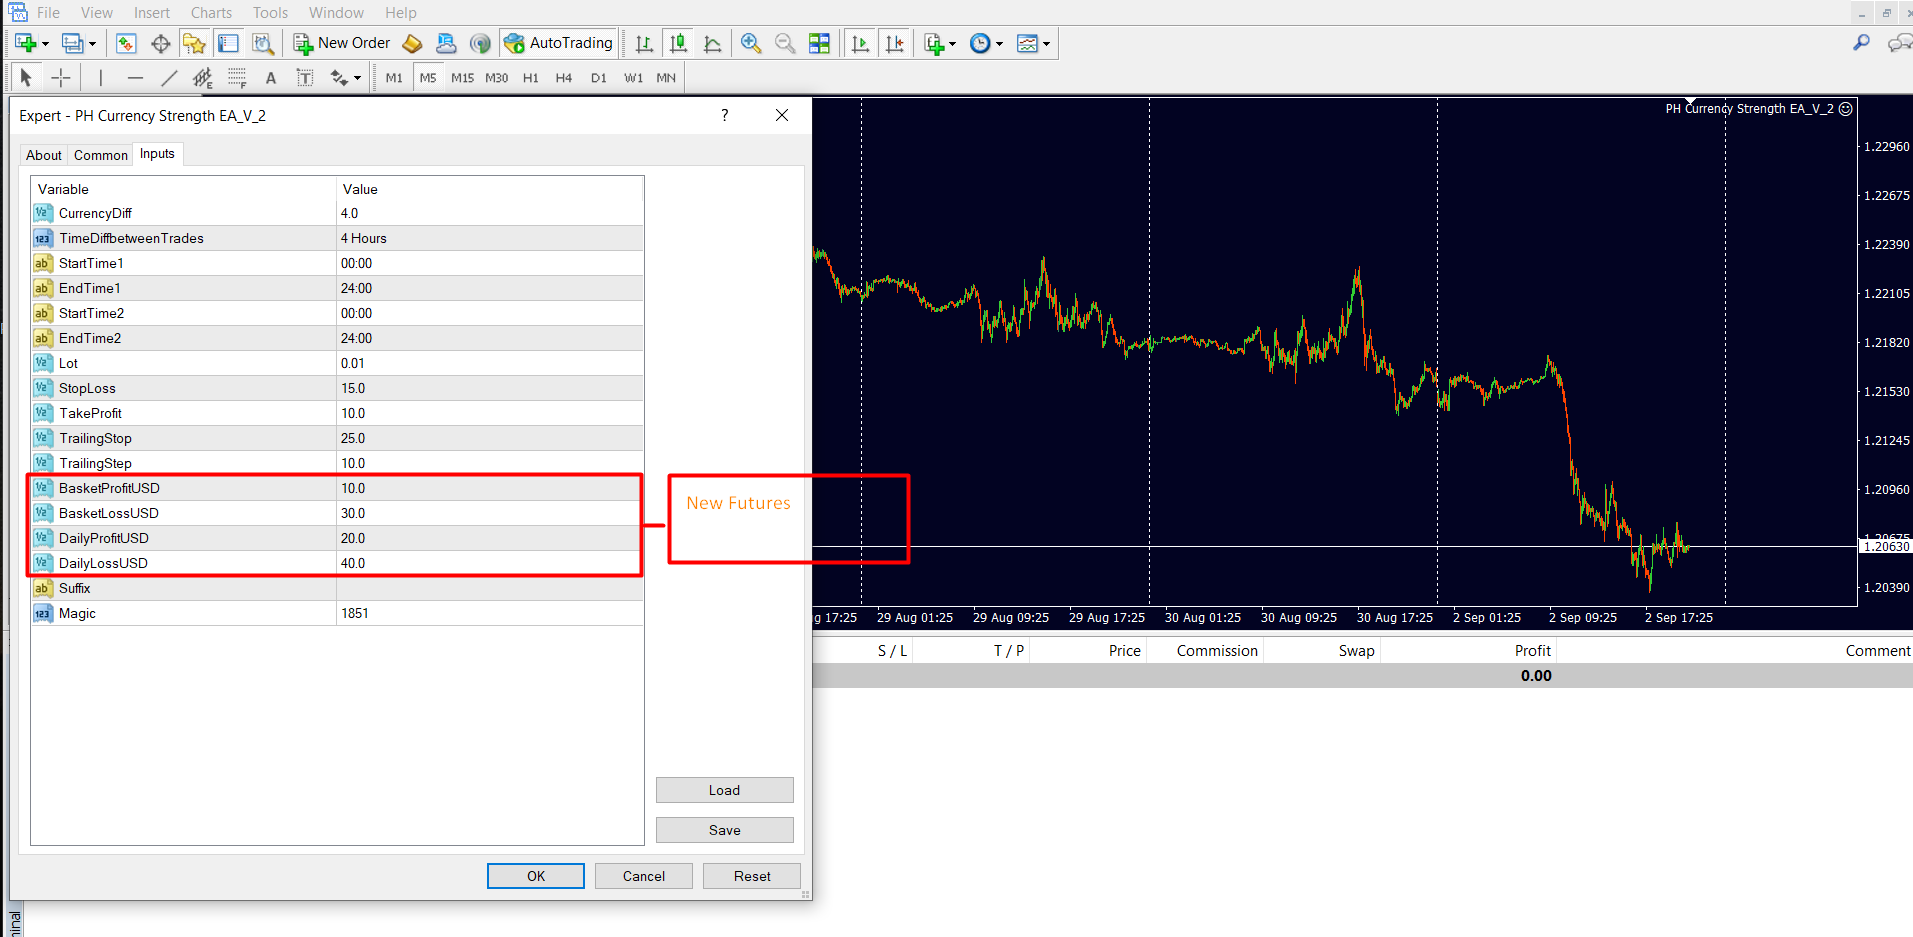Click the Load button

(725, 790)
